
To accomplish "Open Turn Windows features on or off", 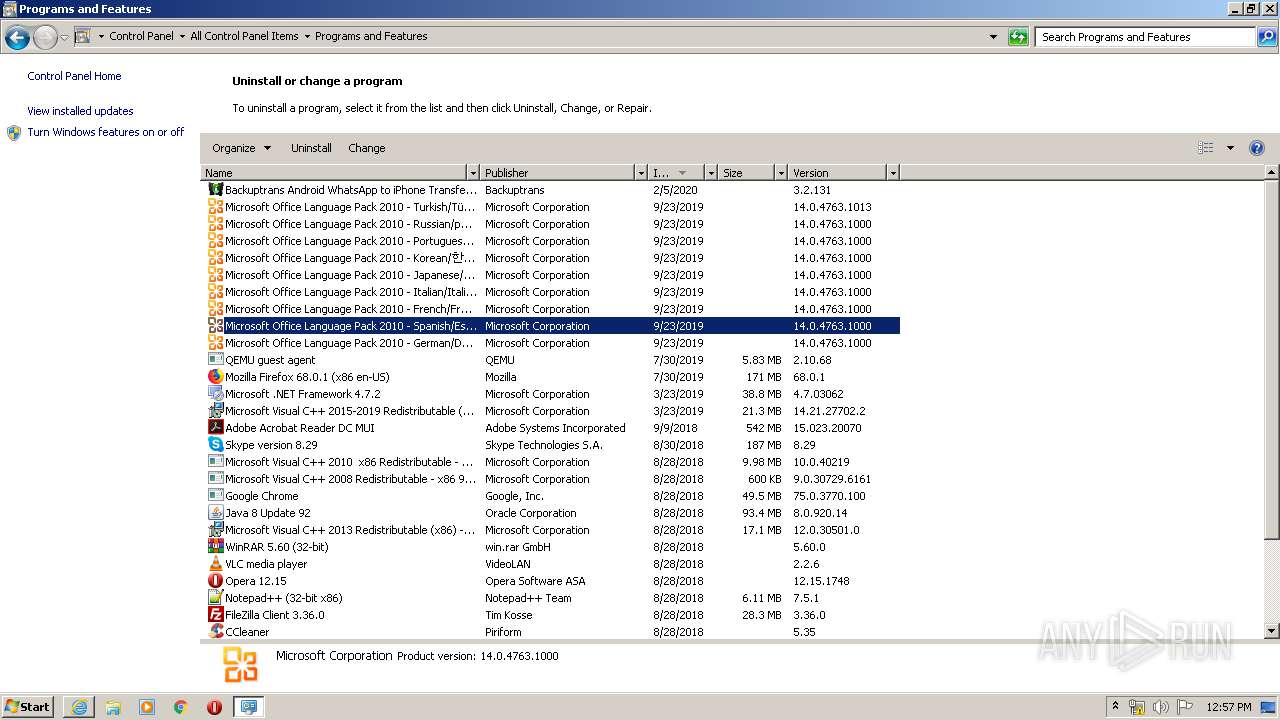I will point(105,132).
